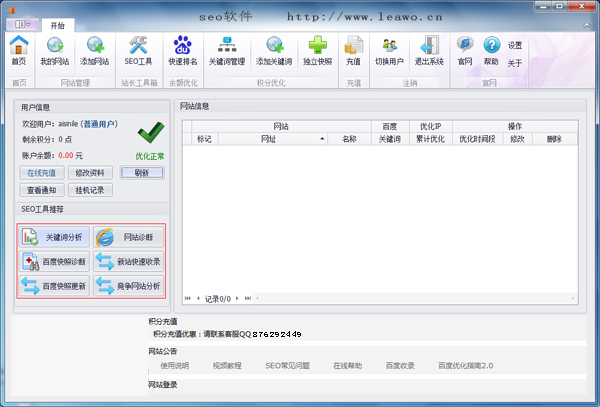The height and width of the screenshot is (407, 600).
Task: Click the 累计优化 column header
Action: tap(430, 139)
